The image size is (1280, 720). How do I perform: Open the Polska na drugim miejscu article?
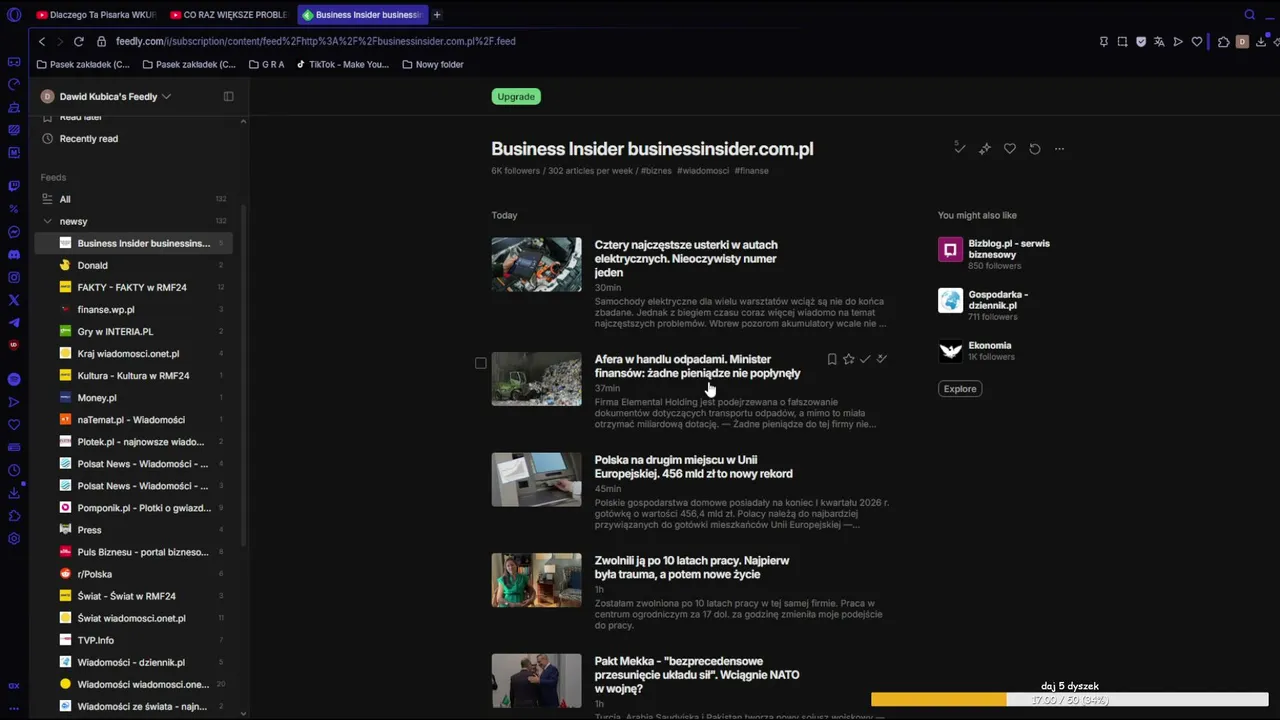tap(693, 467)
